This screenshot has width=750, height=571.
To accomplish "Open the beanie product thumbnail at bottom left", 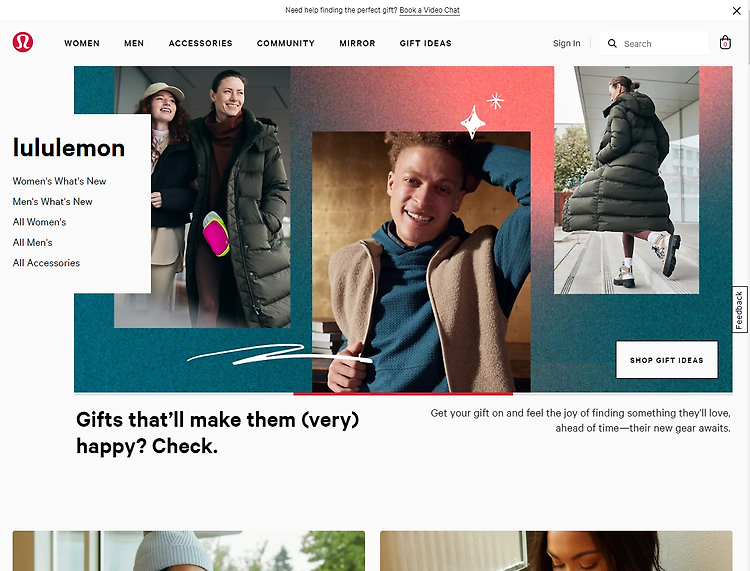I will click(188, 550).
